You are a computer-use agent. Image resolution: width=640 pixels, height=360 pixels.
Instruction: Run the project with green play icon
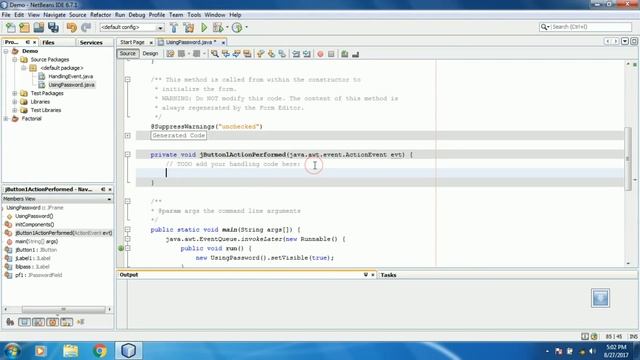point(204,27)
